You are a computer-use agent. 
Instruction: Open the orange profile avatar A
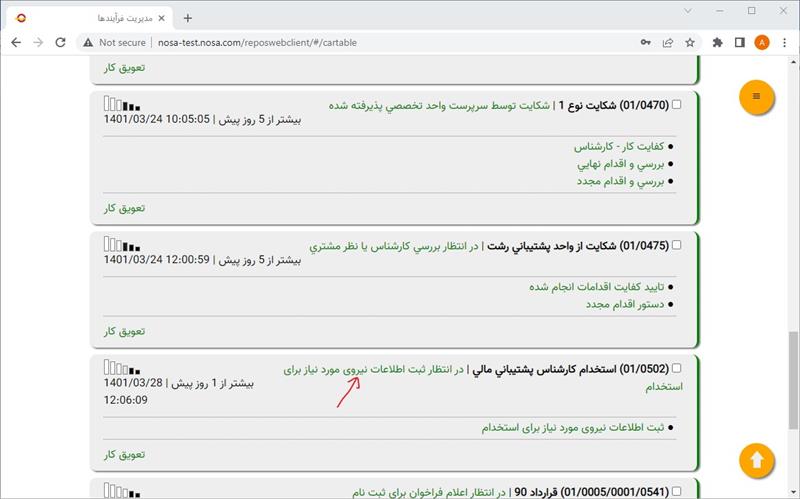(x=762, y=43)
